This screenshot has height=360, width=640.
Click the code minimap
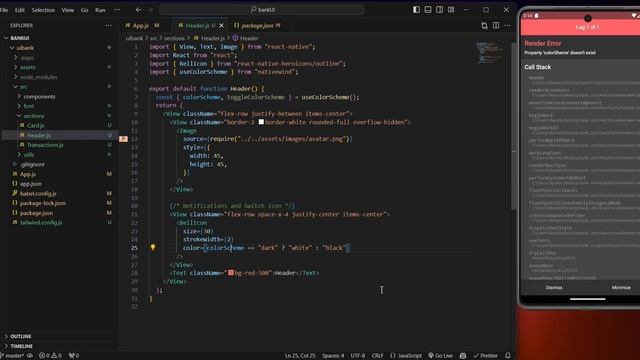[489, 52]
